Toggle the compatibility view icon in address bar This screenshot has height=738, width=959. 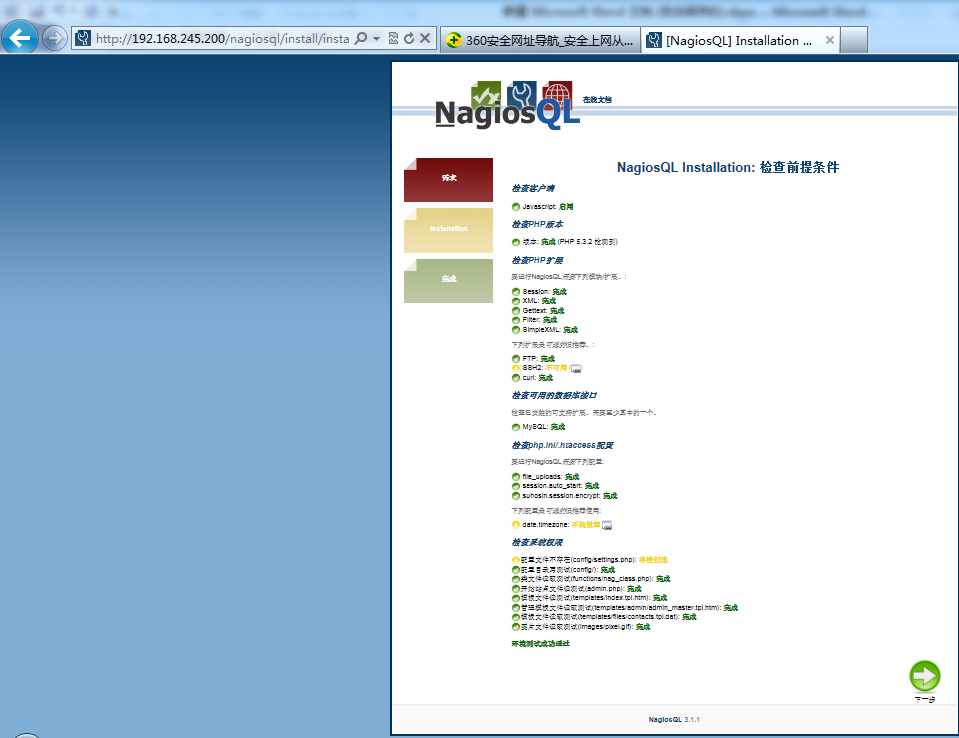pos(393,39)
